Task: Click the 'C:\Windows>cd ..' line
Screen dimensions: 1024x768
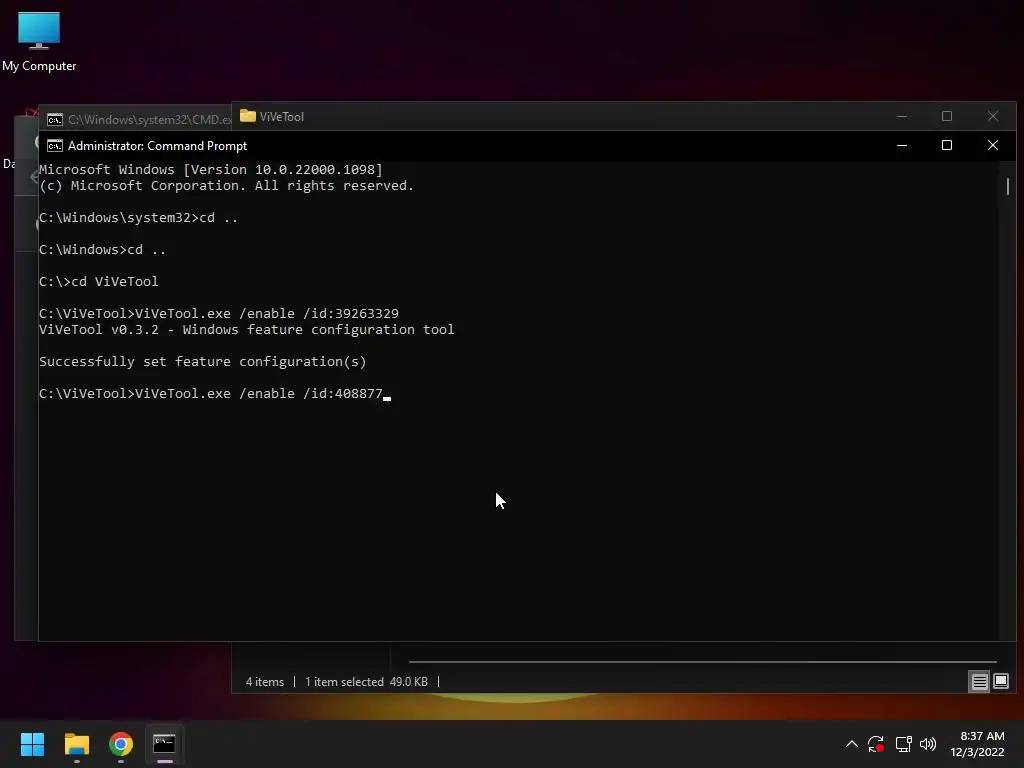Action: [x=103, y=249]
